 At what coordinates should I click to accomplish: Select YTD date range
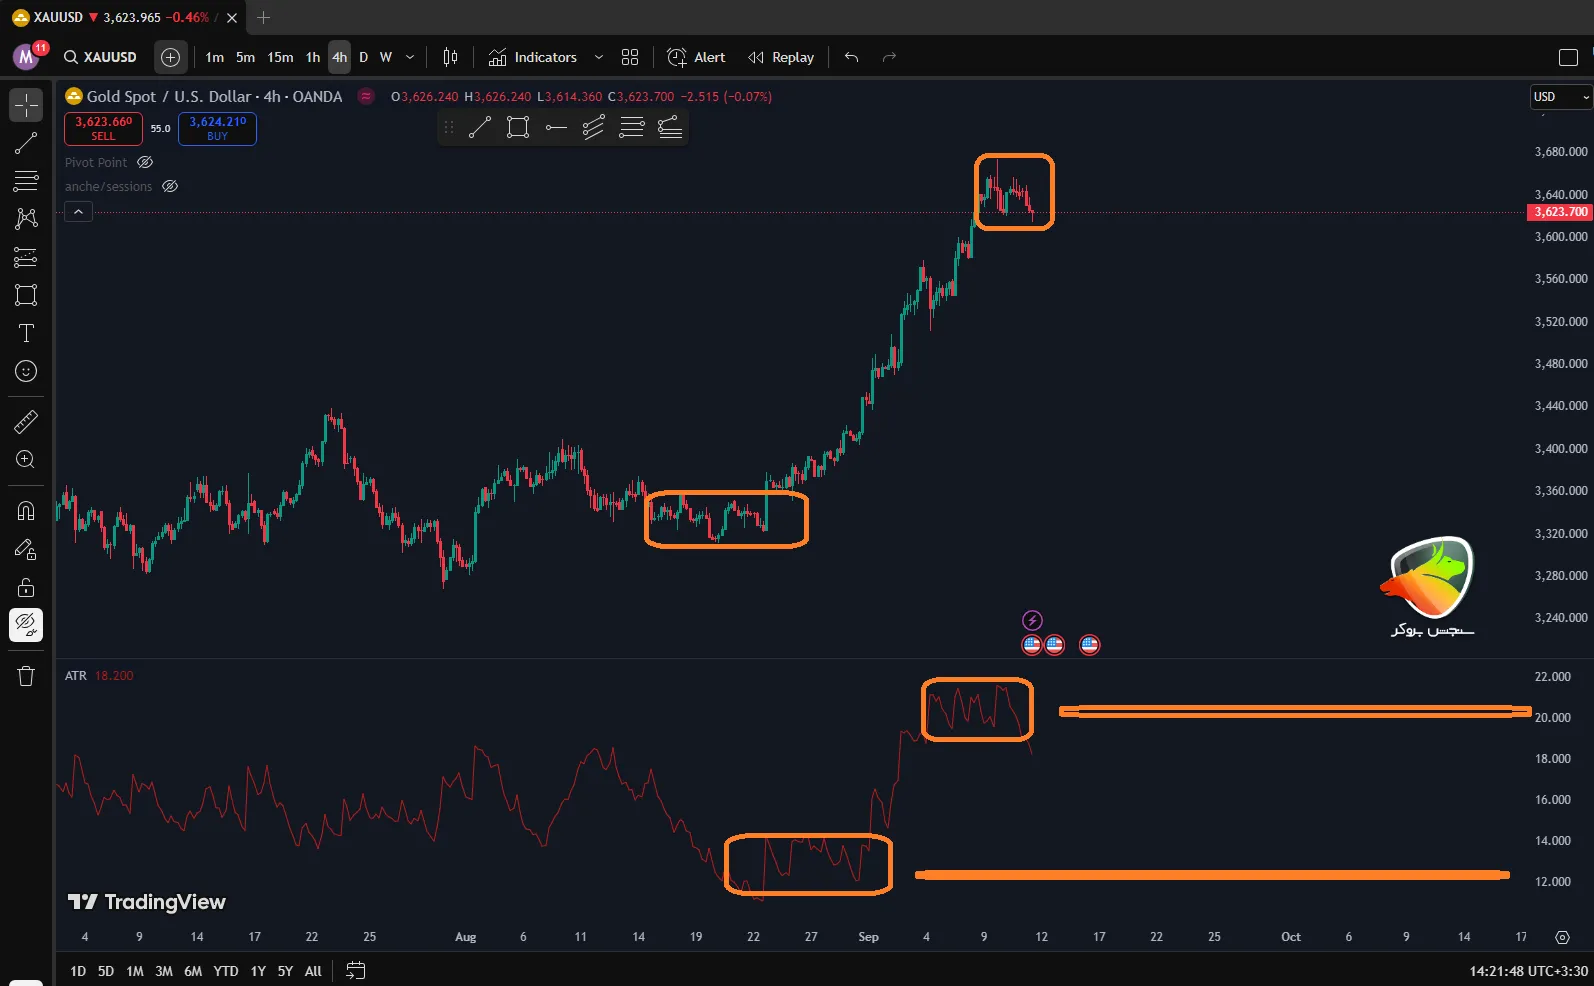click(226, 971)
